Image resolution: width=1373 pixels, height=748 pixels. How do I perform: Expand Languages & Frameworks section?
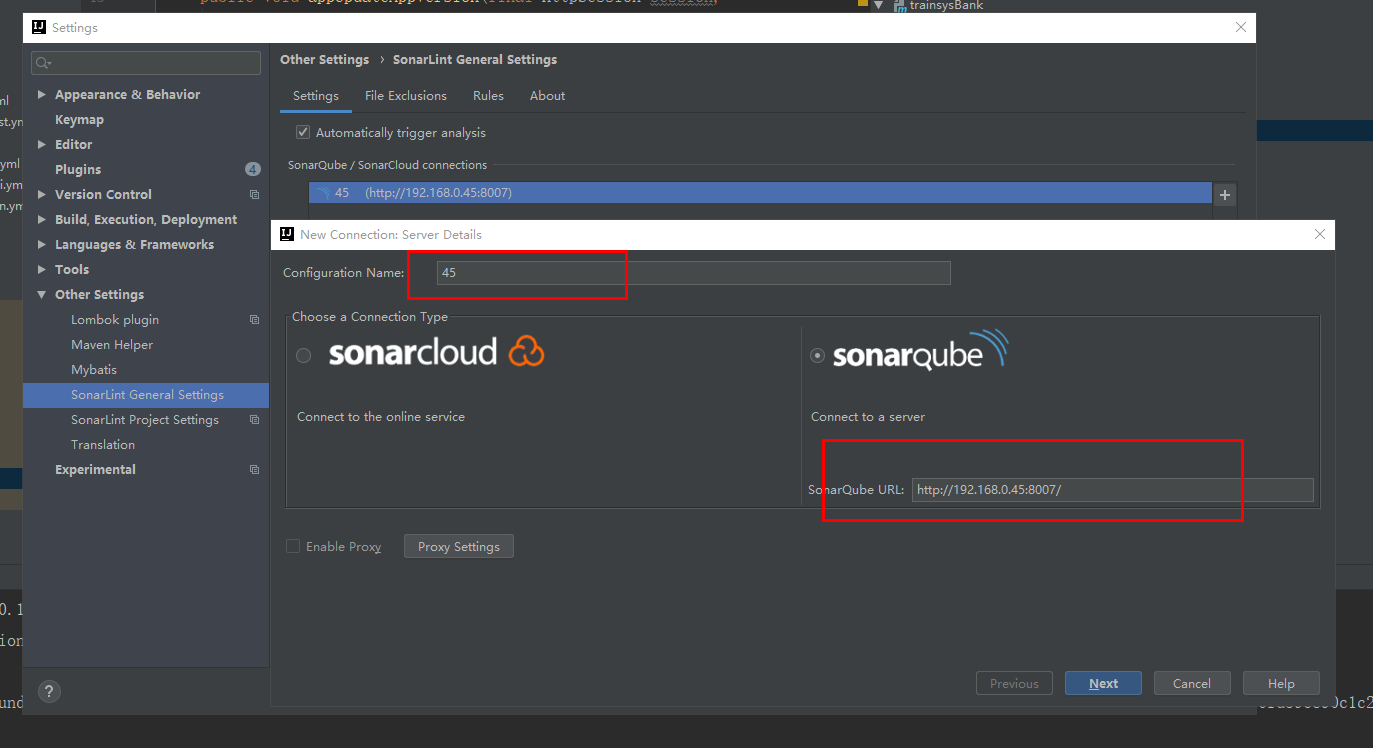[42, 245]
